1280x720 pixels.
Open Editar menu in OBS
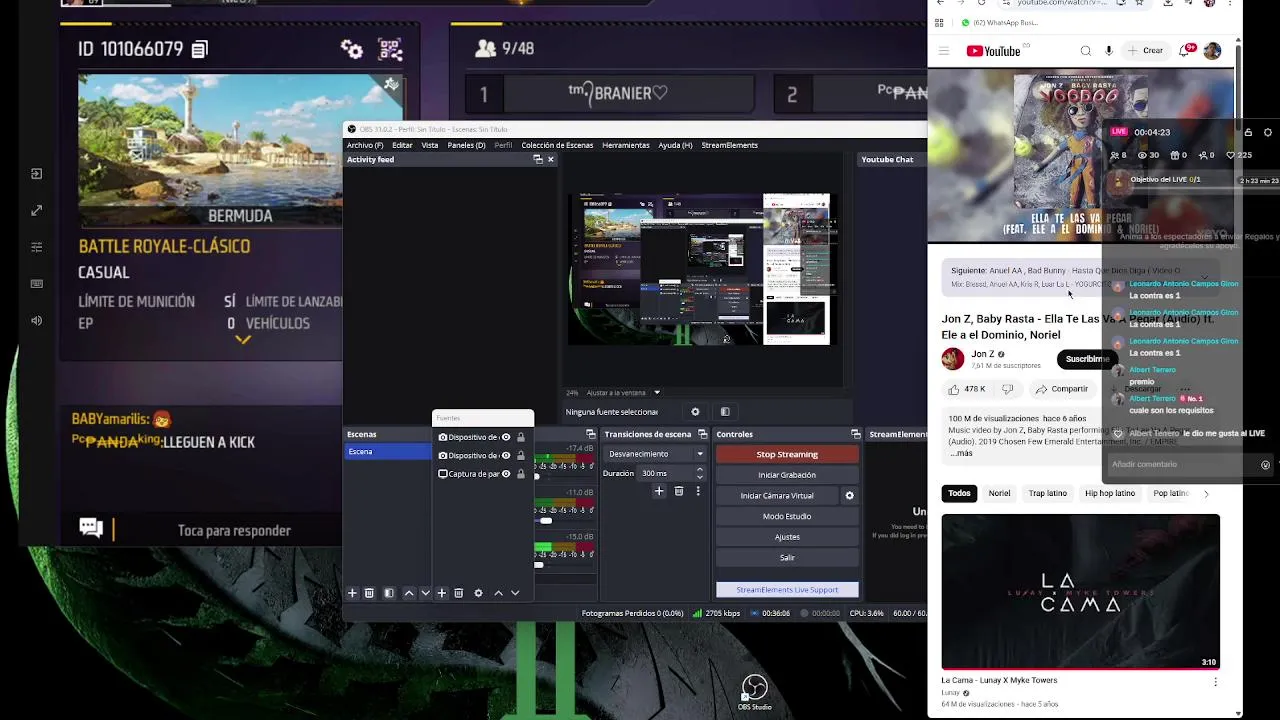[402, 145]
